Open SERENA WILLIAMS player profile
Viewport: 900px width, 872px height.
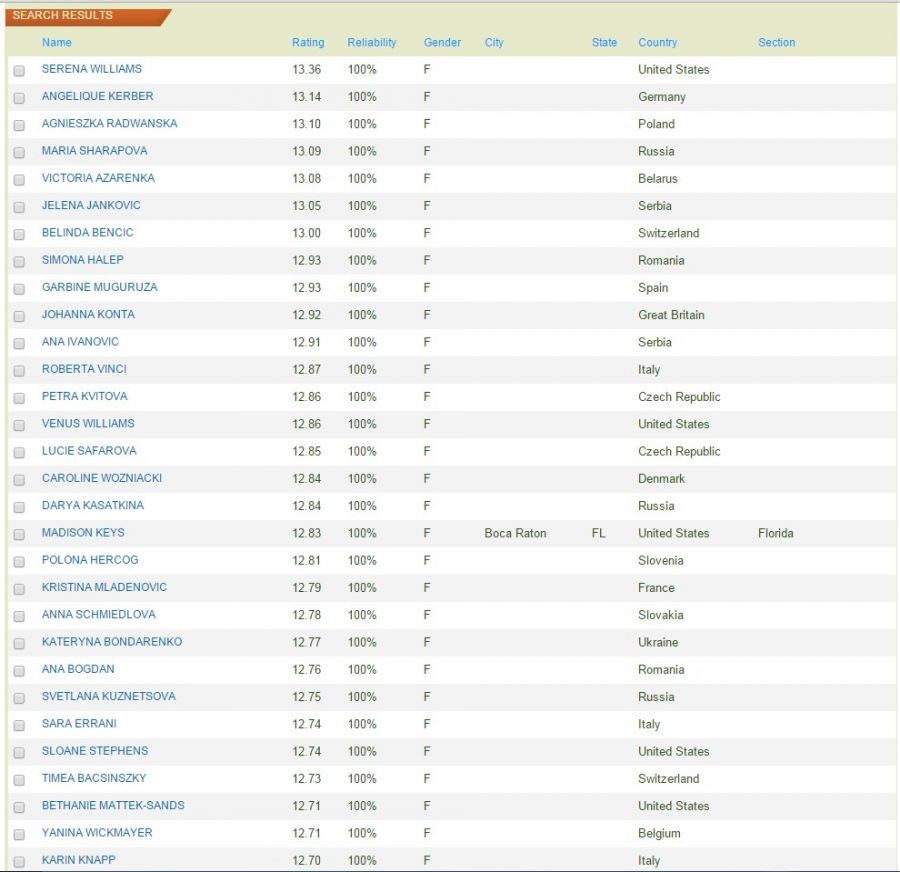pos(91,69)
